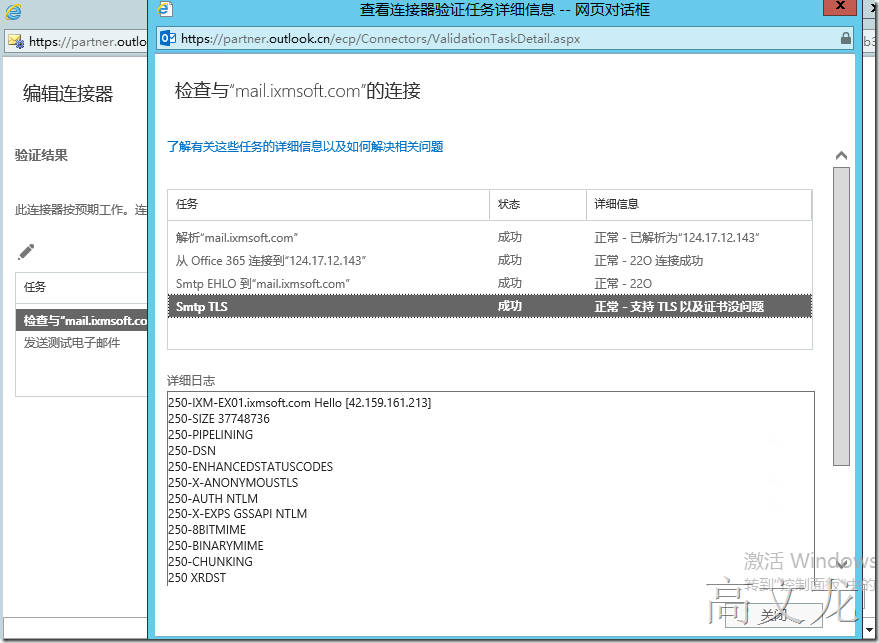Click log line 250-DSN
879x643 pixels.
click(192, 451)
